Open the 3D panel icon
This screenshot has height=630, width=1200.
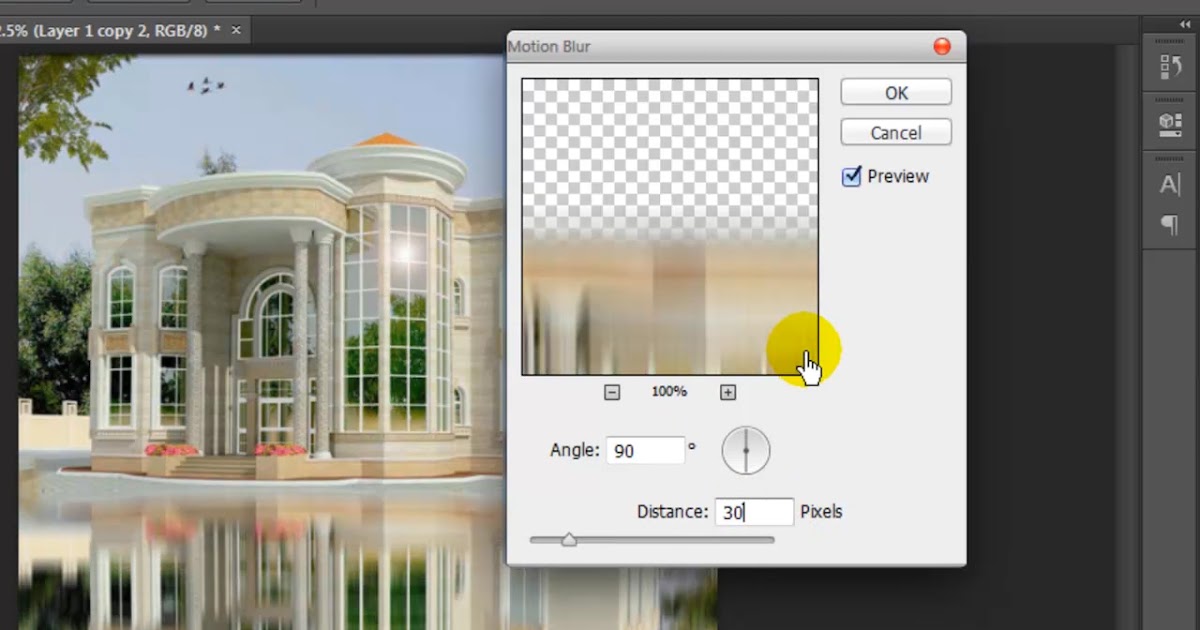(1169, 123)
